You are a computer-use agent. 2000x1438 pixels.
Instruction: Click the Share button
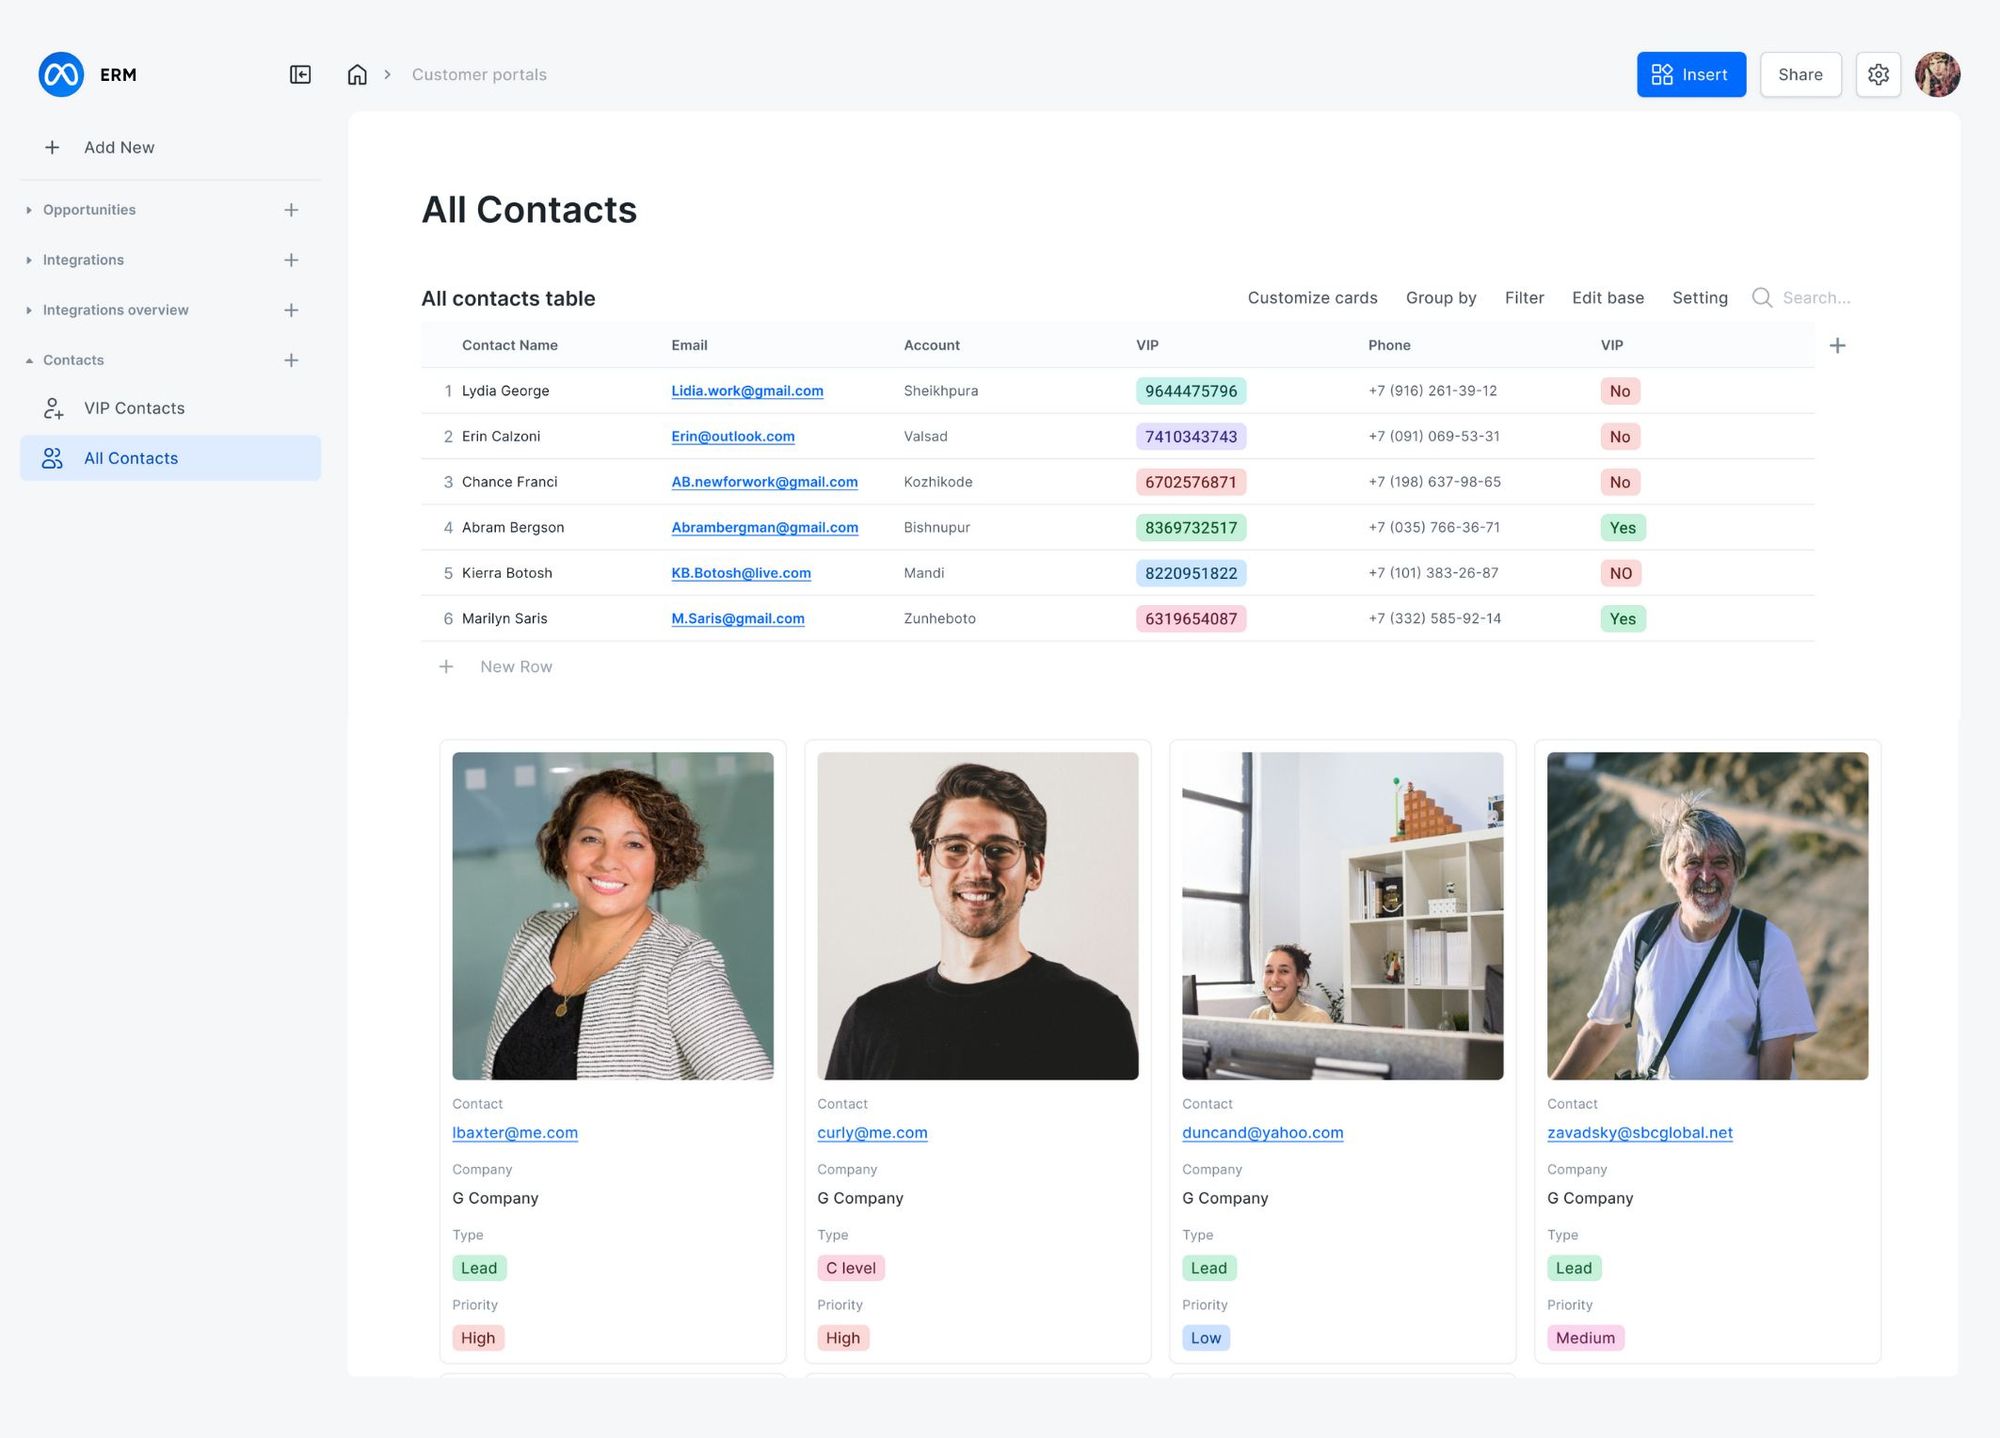click(x=1800, y=74)
